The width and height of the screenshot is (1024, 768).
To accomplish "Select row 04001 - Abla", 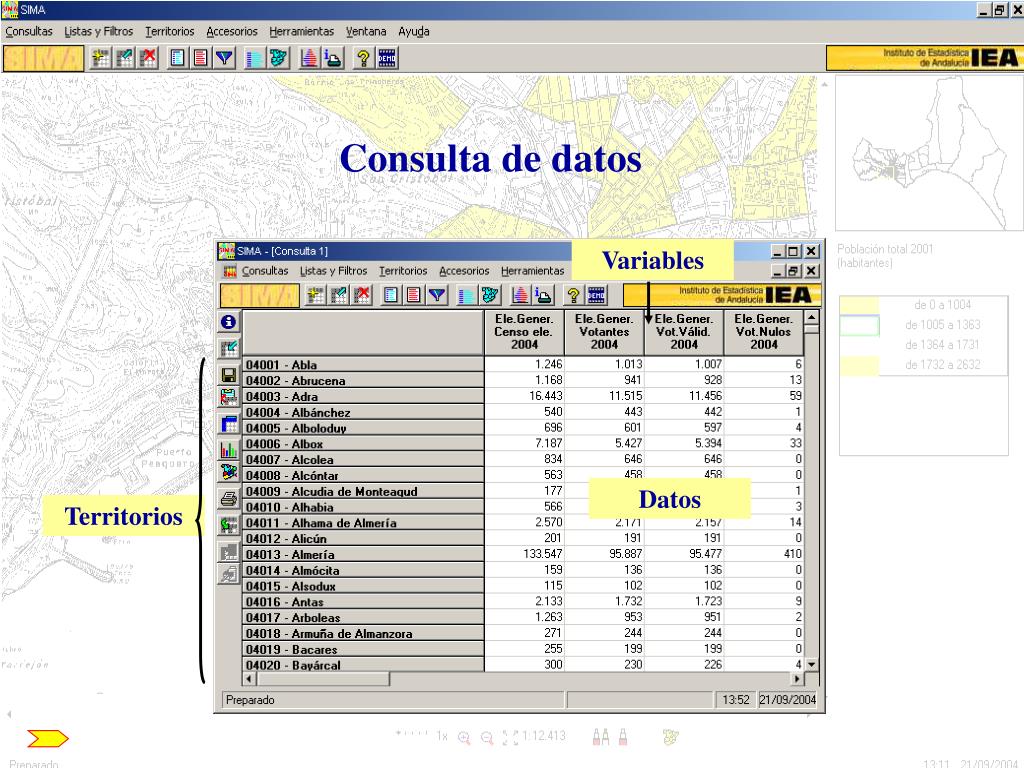I will (363, 365).
